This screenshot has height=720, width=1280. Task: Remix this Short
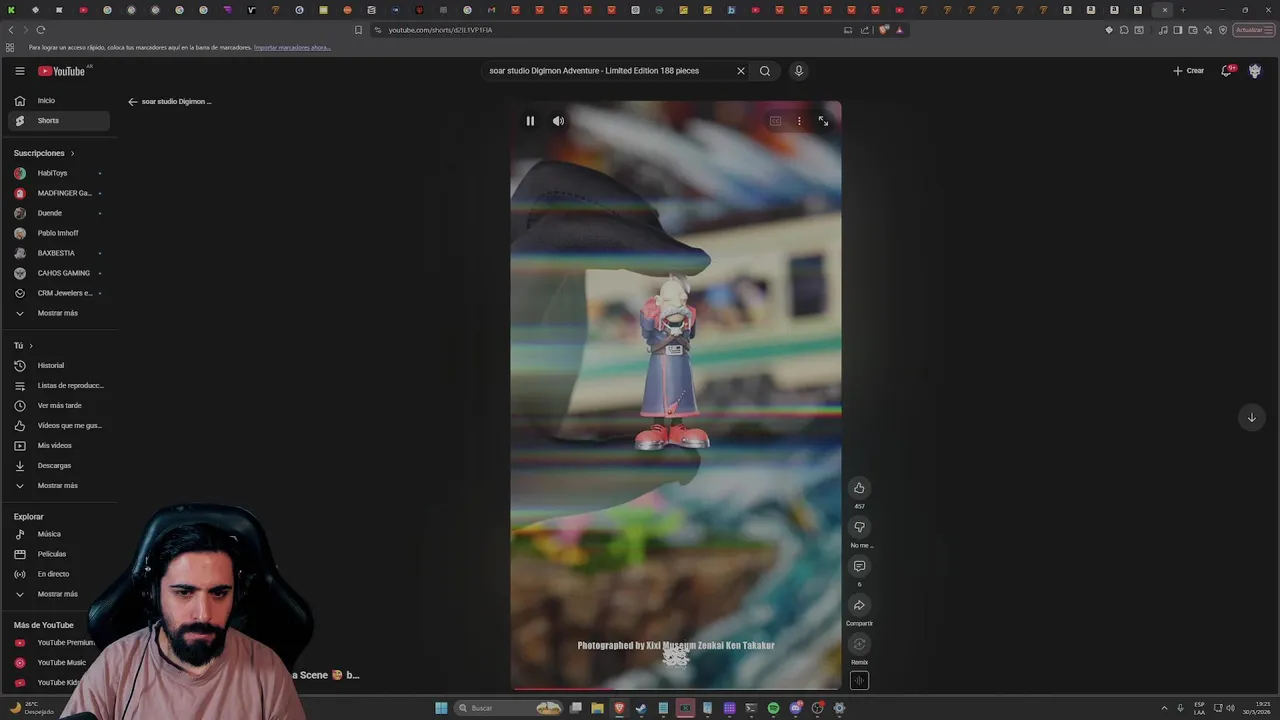coord(859,644)
